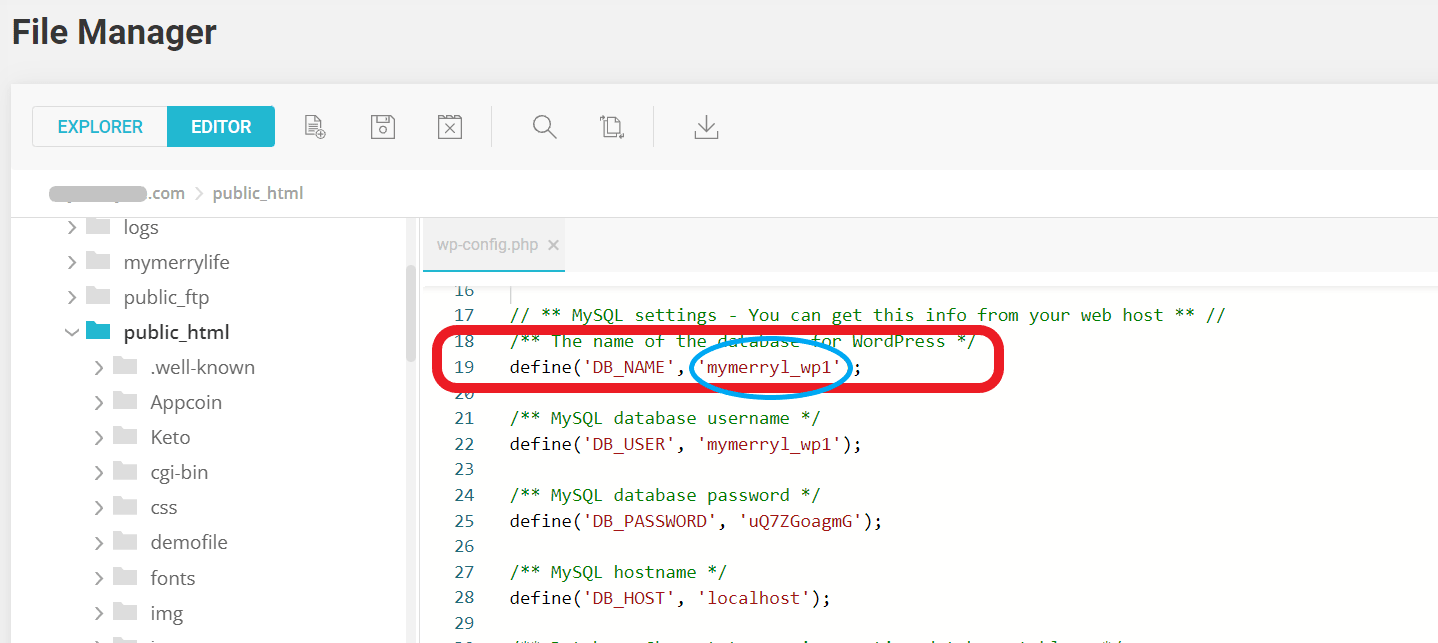Click the copy/replace documents icon

[612, 127]
